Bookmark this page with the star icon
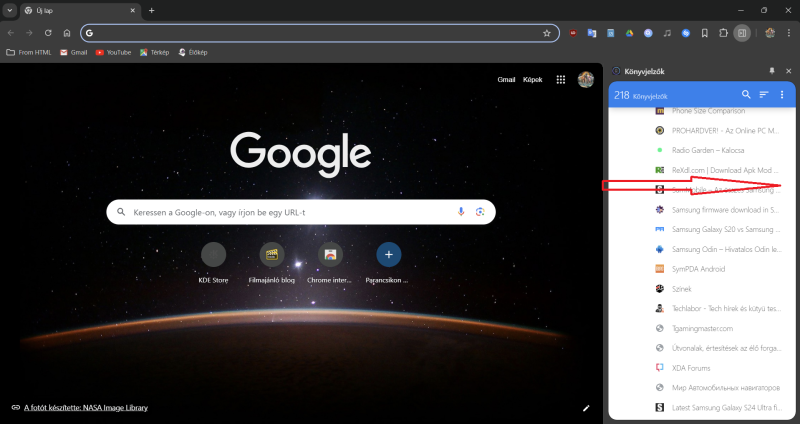This screenshot has height=424, width=800. [x=547, y=33]
